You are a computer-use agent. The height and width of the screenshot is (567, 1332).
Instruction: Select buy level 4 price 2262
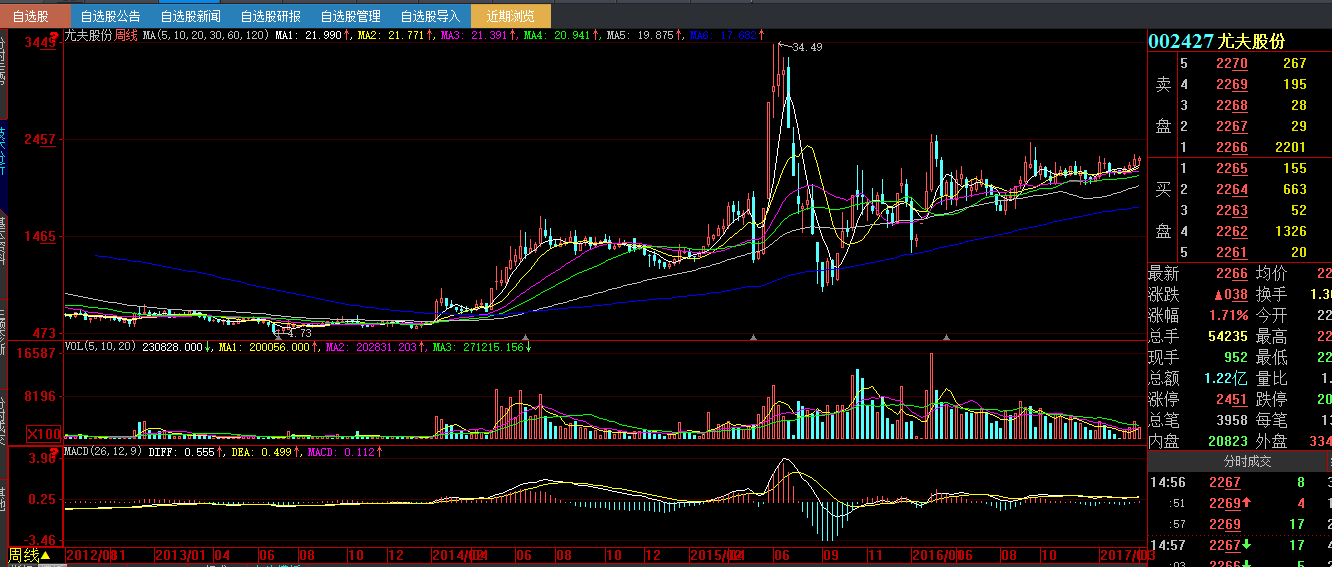click(x=1231, y=231)
